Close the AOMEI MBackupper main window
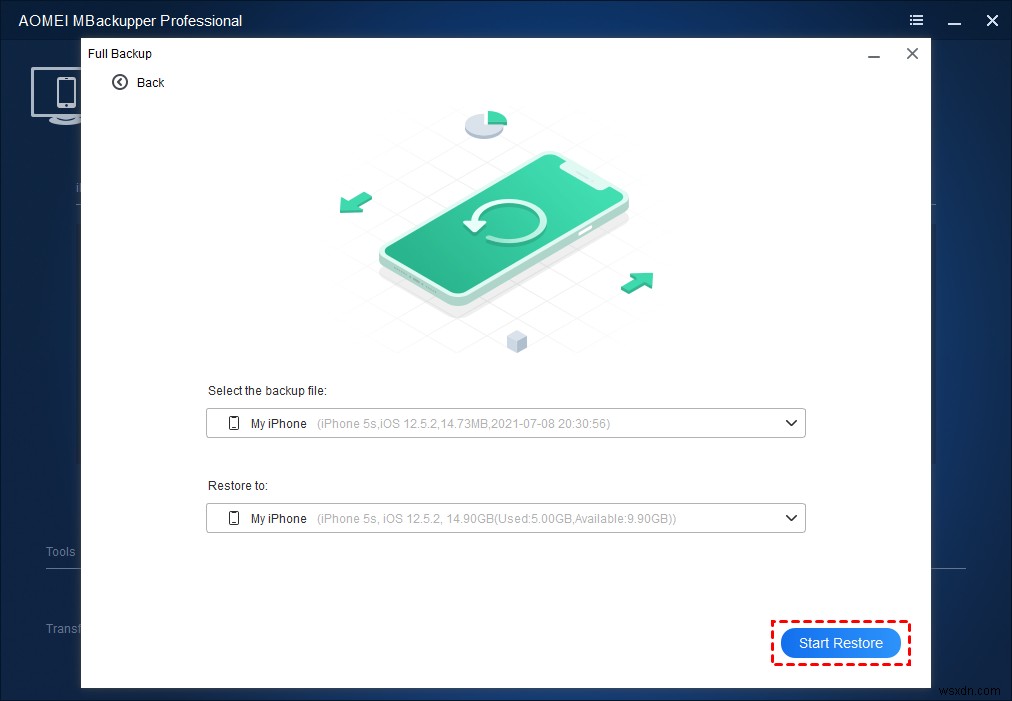 [x=993, y=21]
